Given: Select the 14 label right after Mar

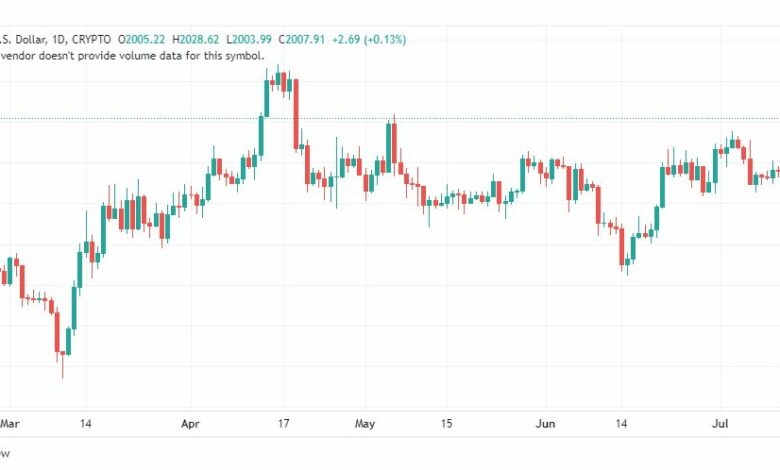Looking at the screenshot, I should pyautogui.click(x=86, y=424).
